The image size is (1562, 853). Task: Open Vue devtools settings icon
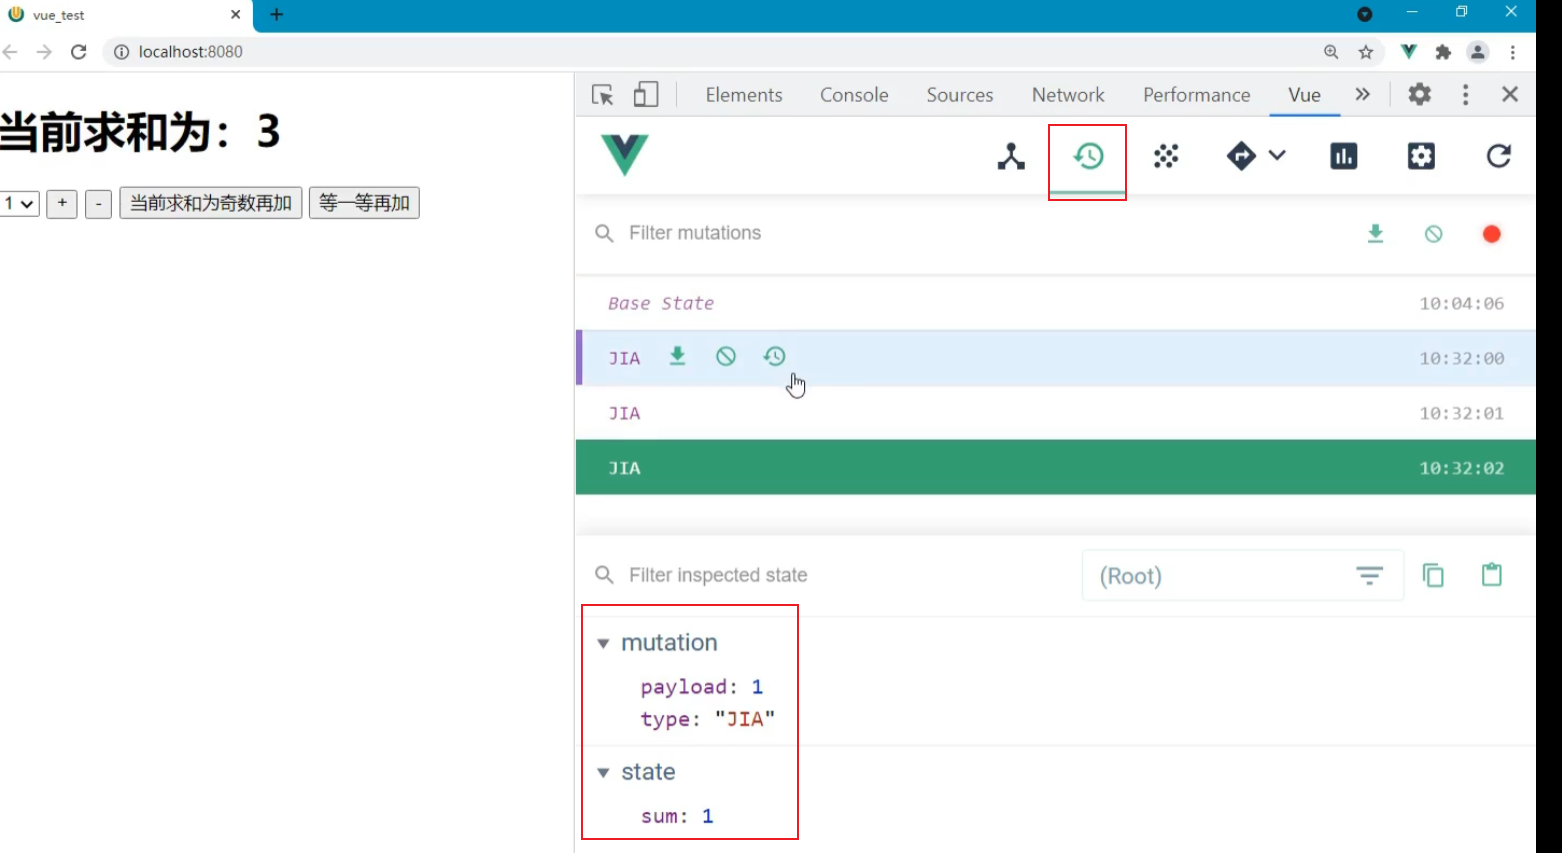[x=1421, y=156]
